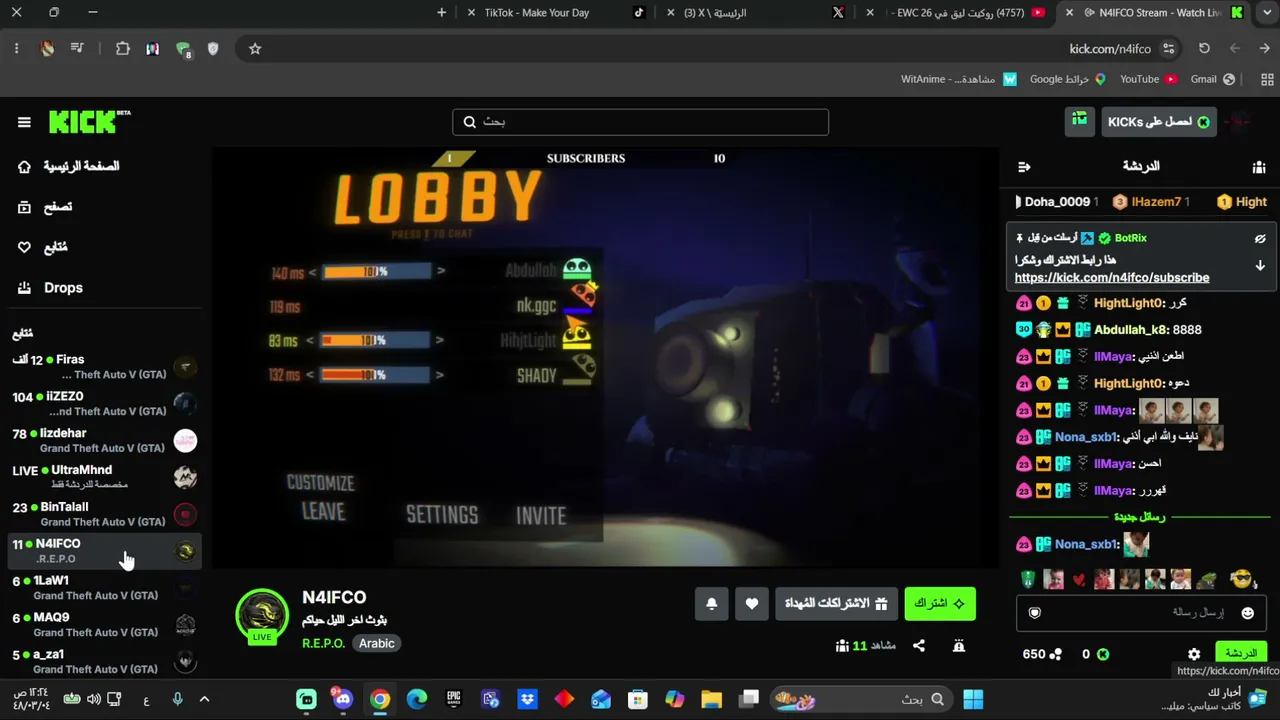This screenshot has width=1280, height=720.
Task: Expand the pinned message down arrow
Action: (x=1260, y=266)
